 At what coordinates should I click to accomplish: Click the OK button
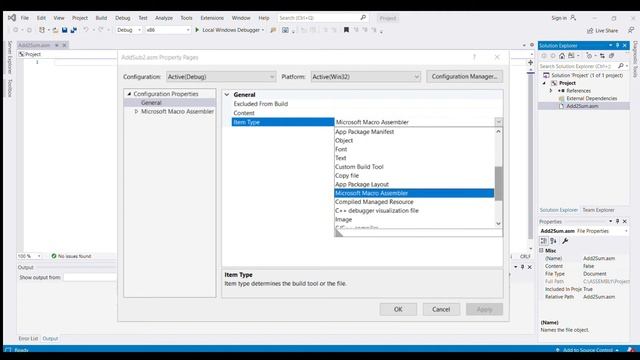coord(398,309)
